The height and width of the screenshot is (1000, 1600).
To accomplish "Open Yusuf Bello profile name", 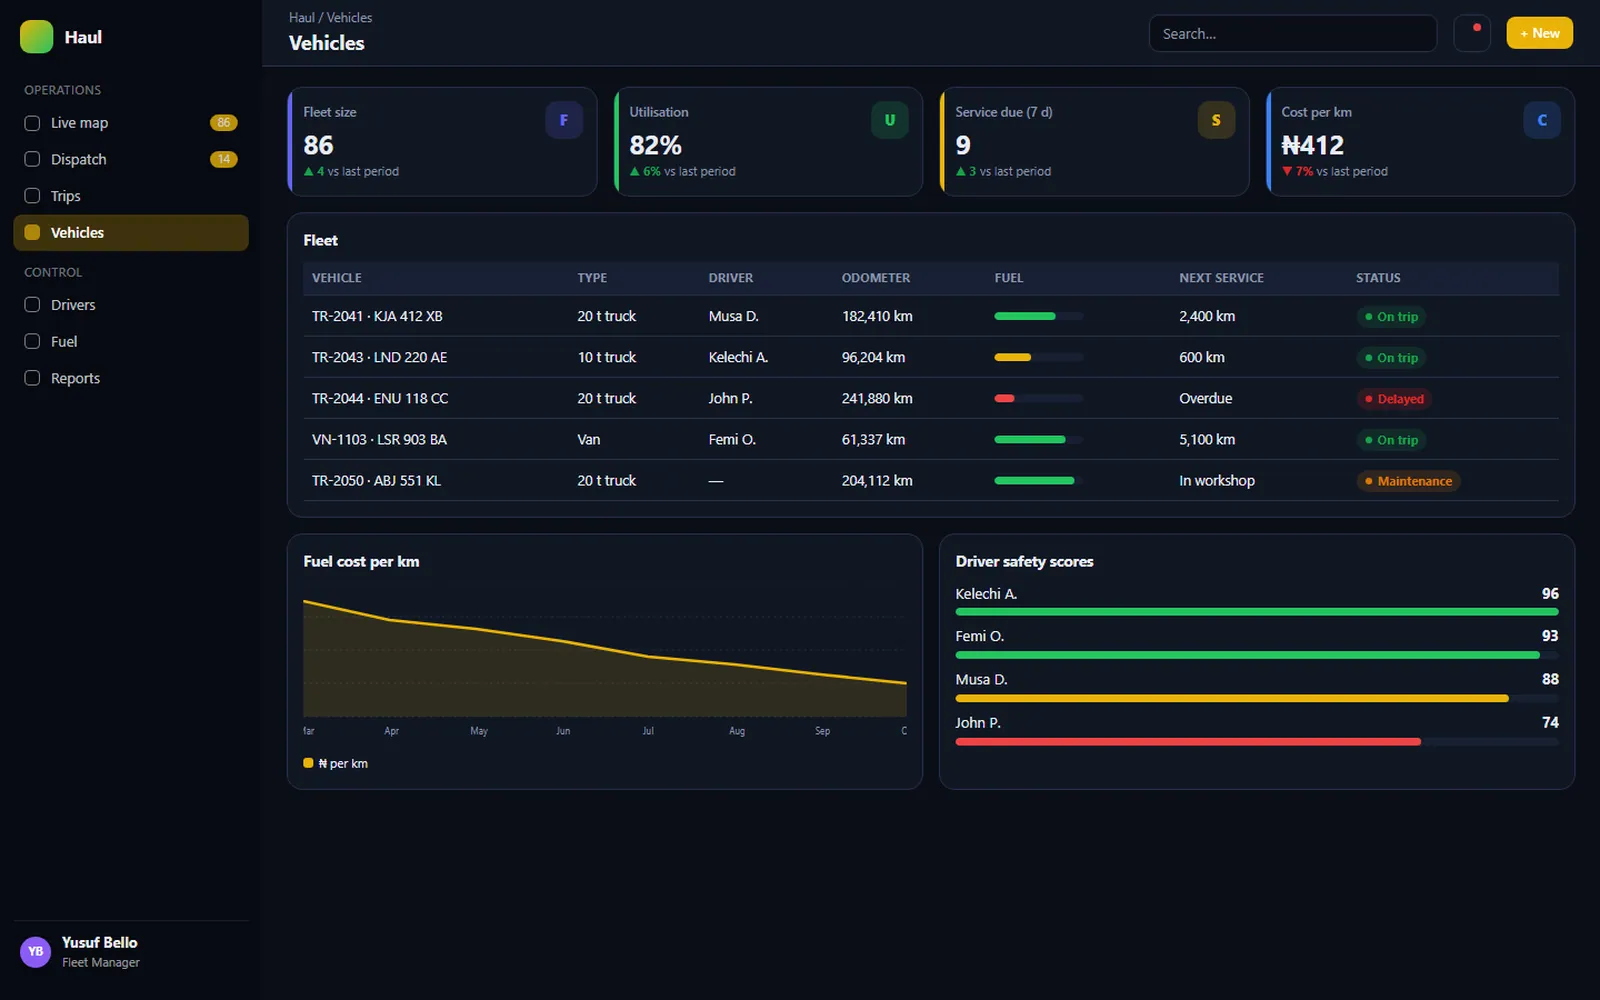I will point(100,942).
